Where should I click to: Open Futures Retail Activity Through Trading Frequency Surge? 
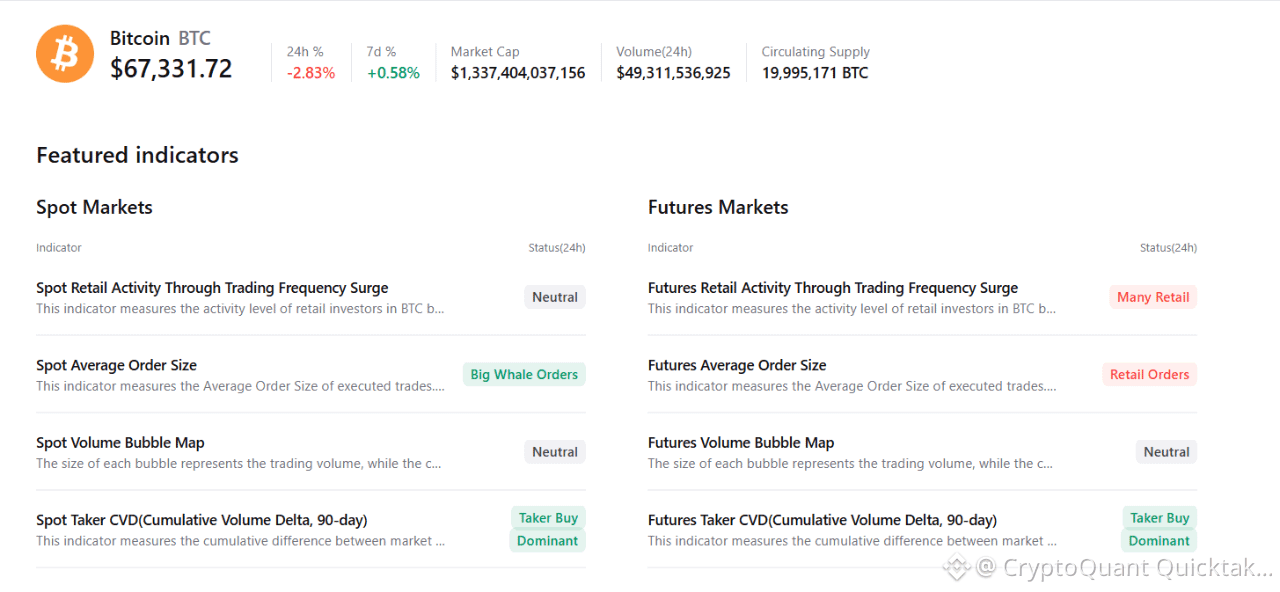coord(833,288)
